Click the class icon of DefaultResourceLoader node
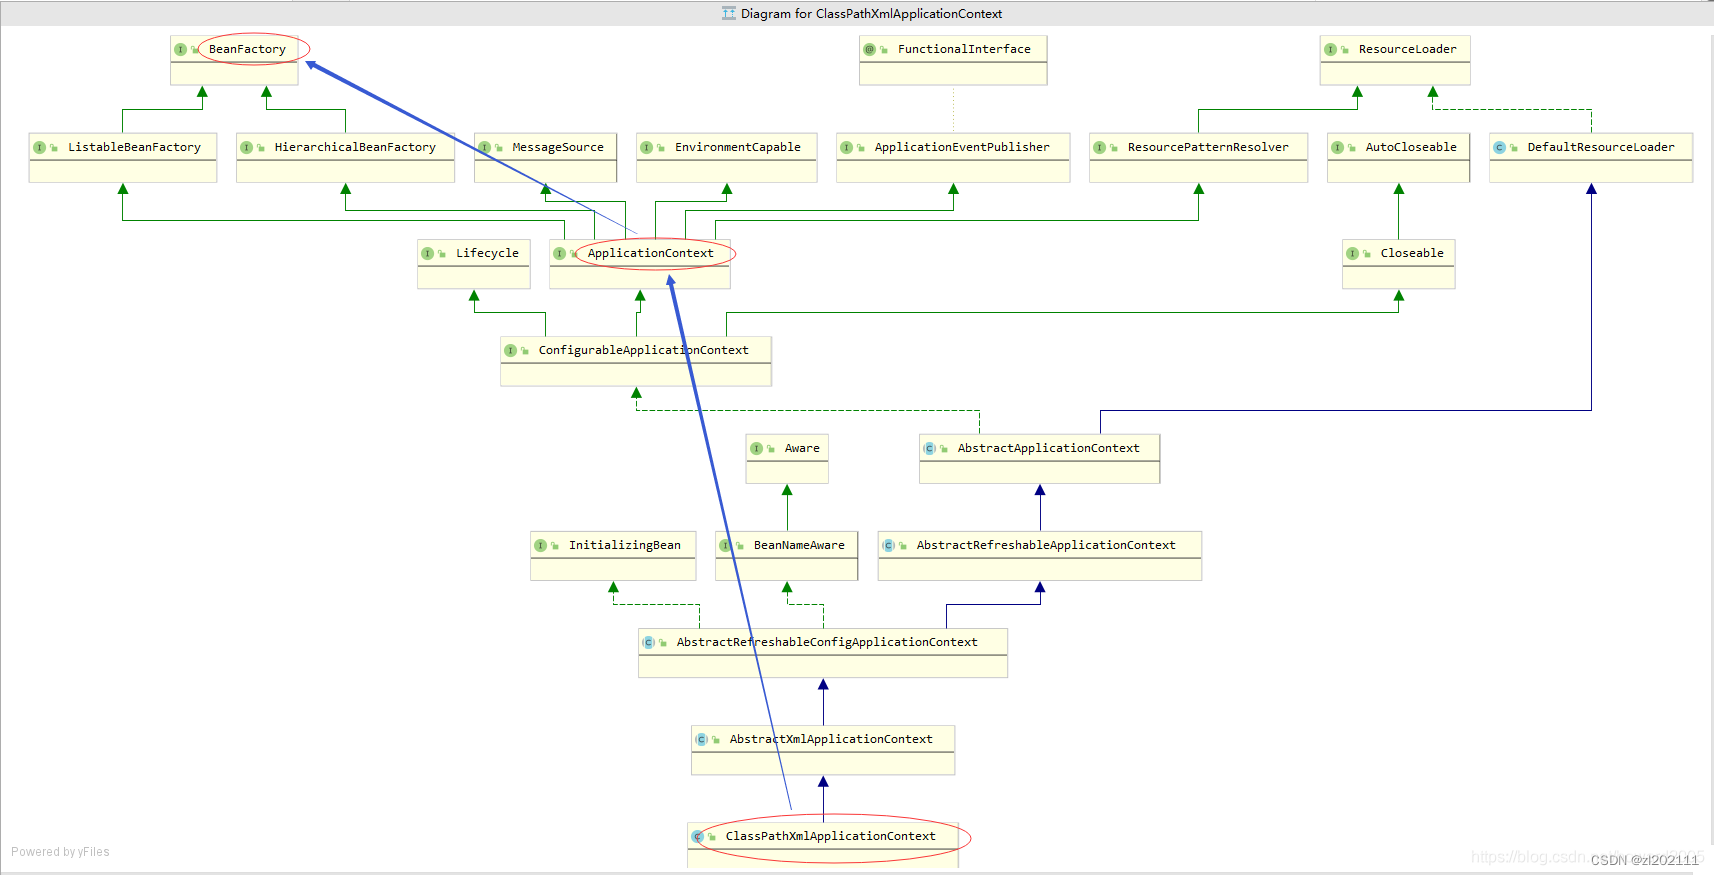 click(1499, 147)
